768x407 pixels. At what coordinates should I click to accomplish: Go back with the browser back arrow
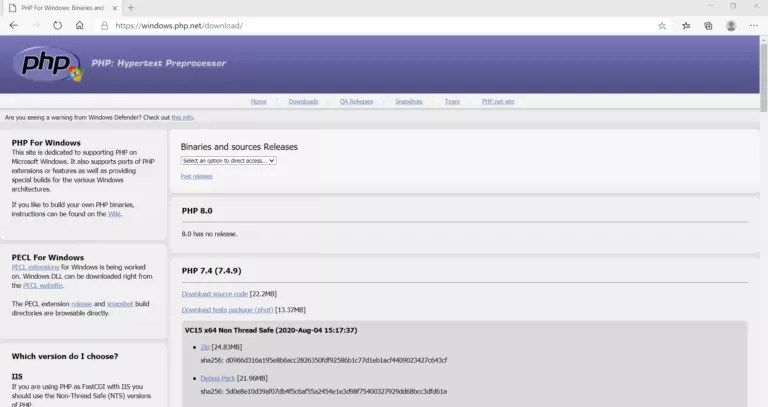point(14,25)
